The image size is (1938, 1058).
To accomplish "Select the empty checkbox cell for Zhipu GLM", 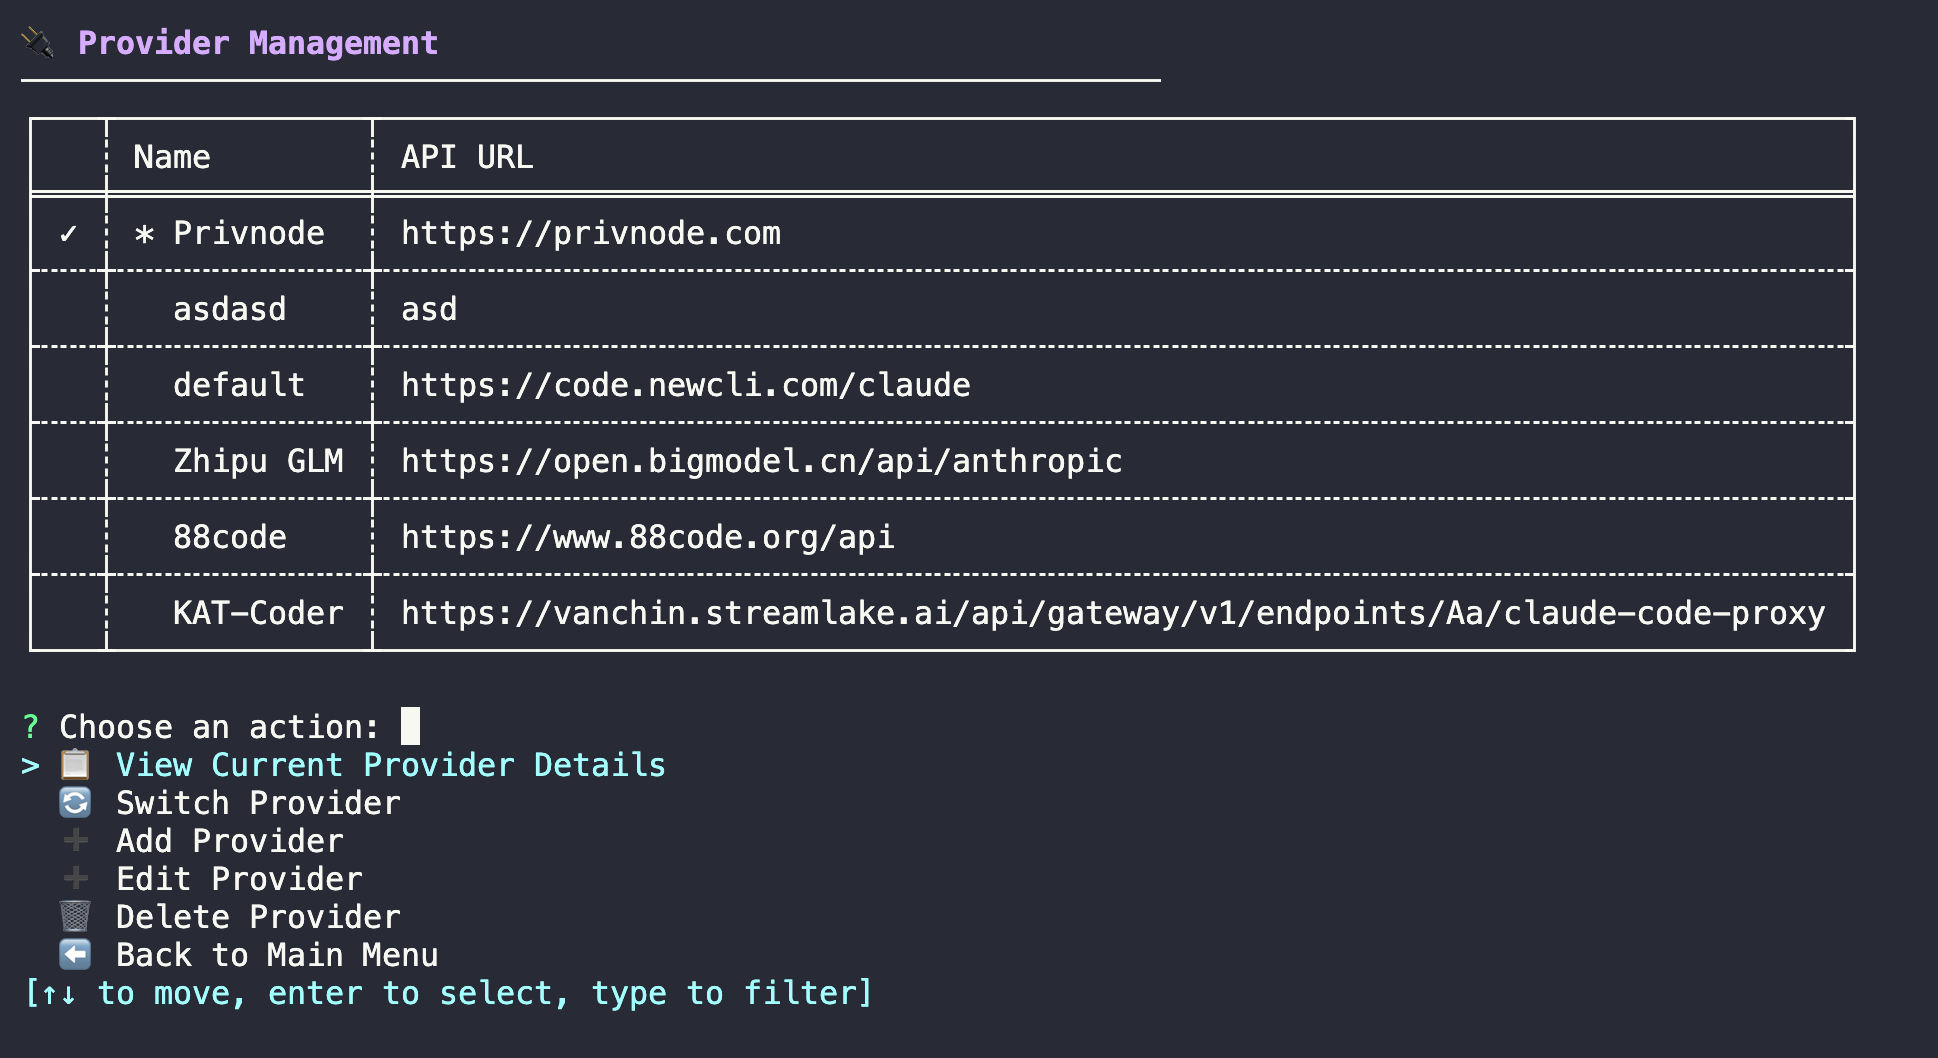I will (67, 461).
